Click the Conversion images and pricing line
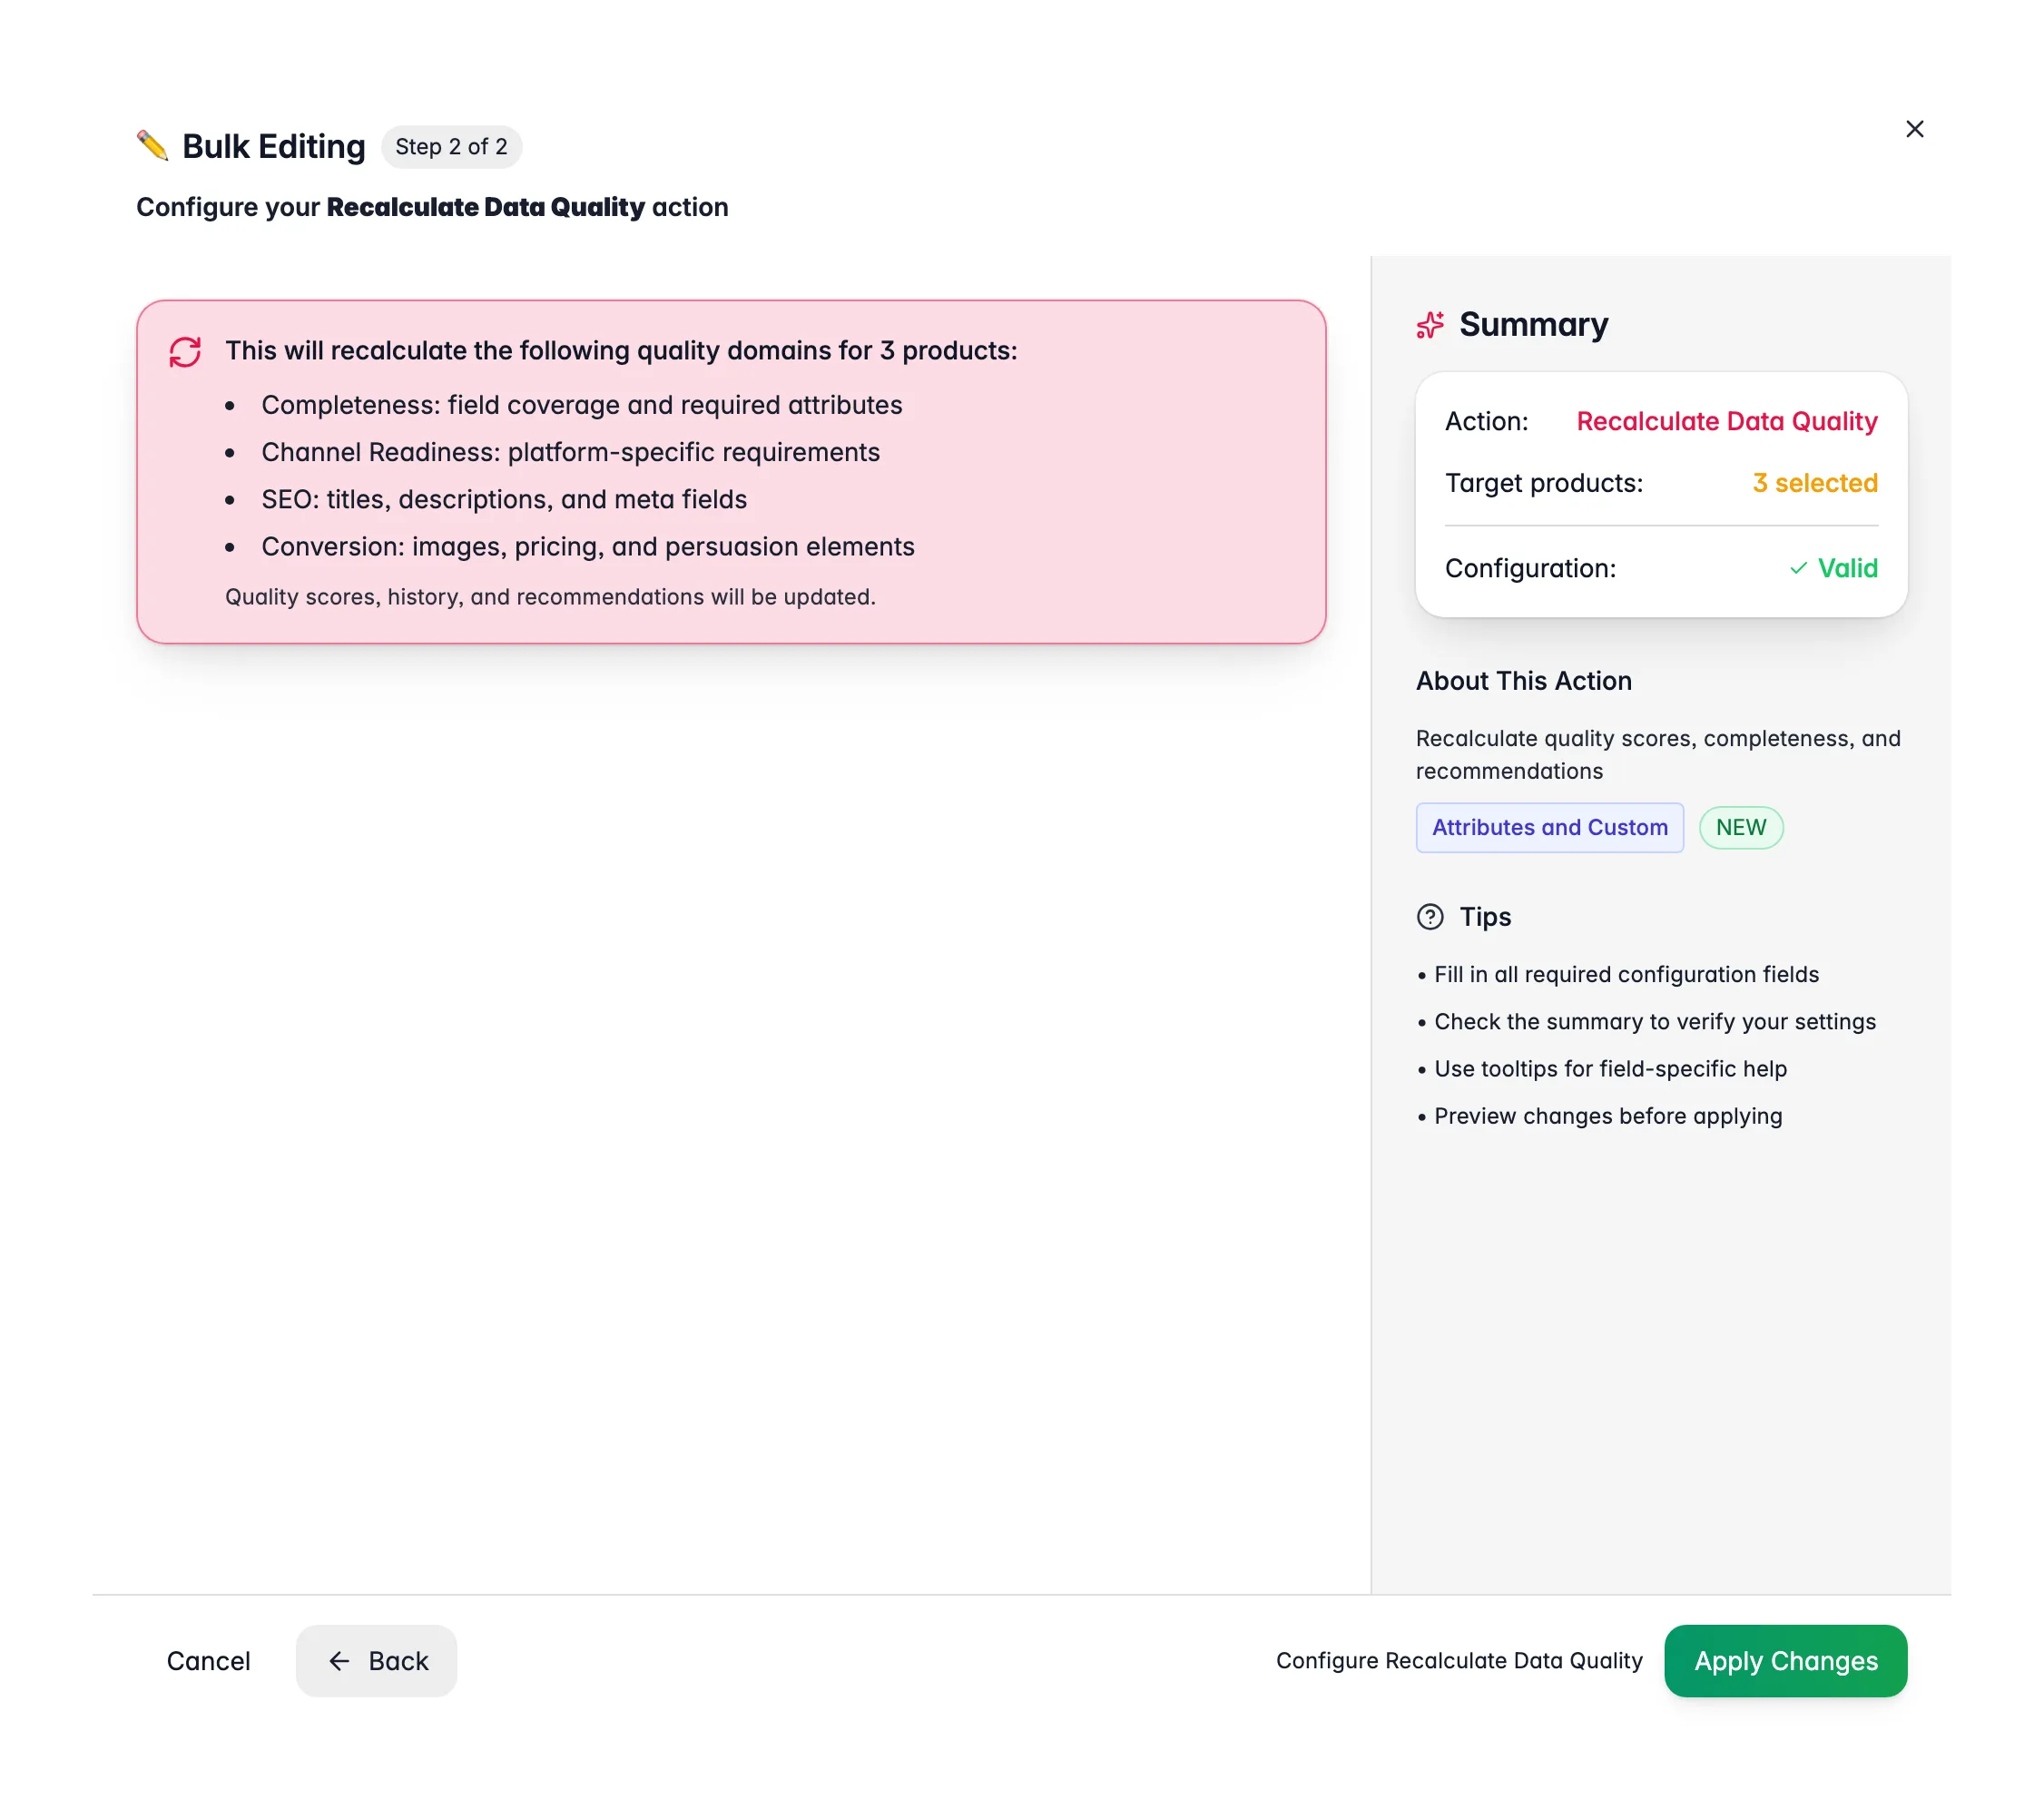The image size is (2044, 1819). pyautogui.click(x=588, y=546)
